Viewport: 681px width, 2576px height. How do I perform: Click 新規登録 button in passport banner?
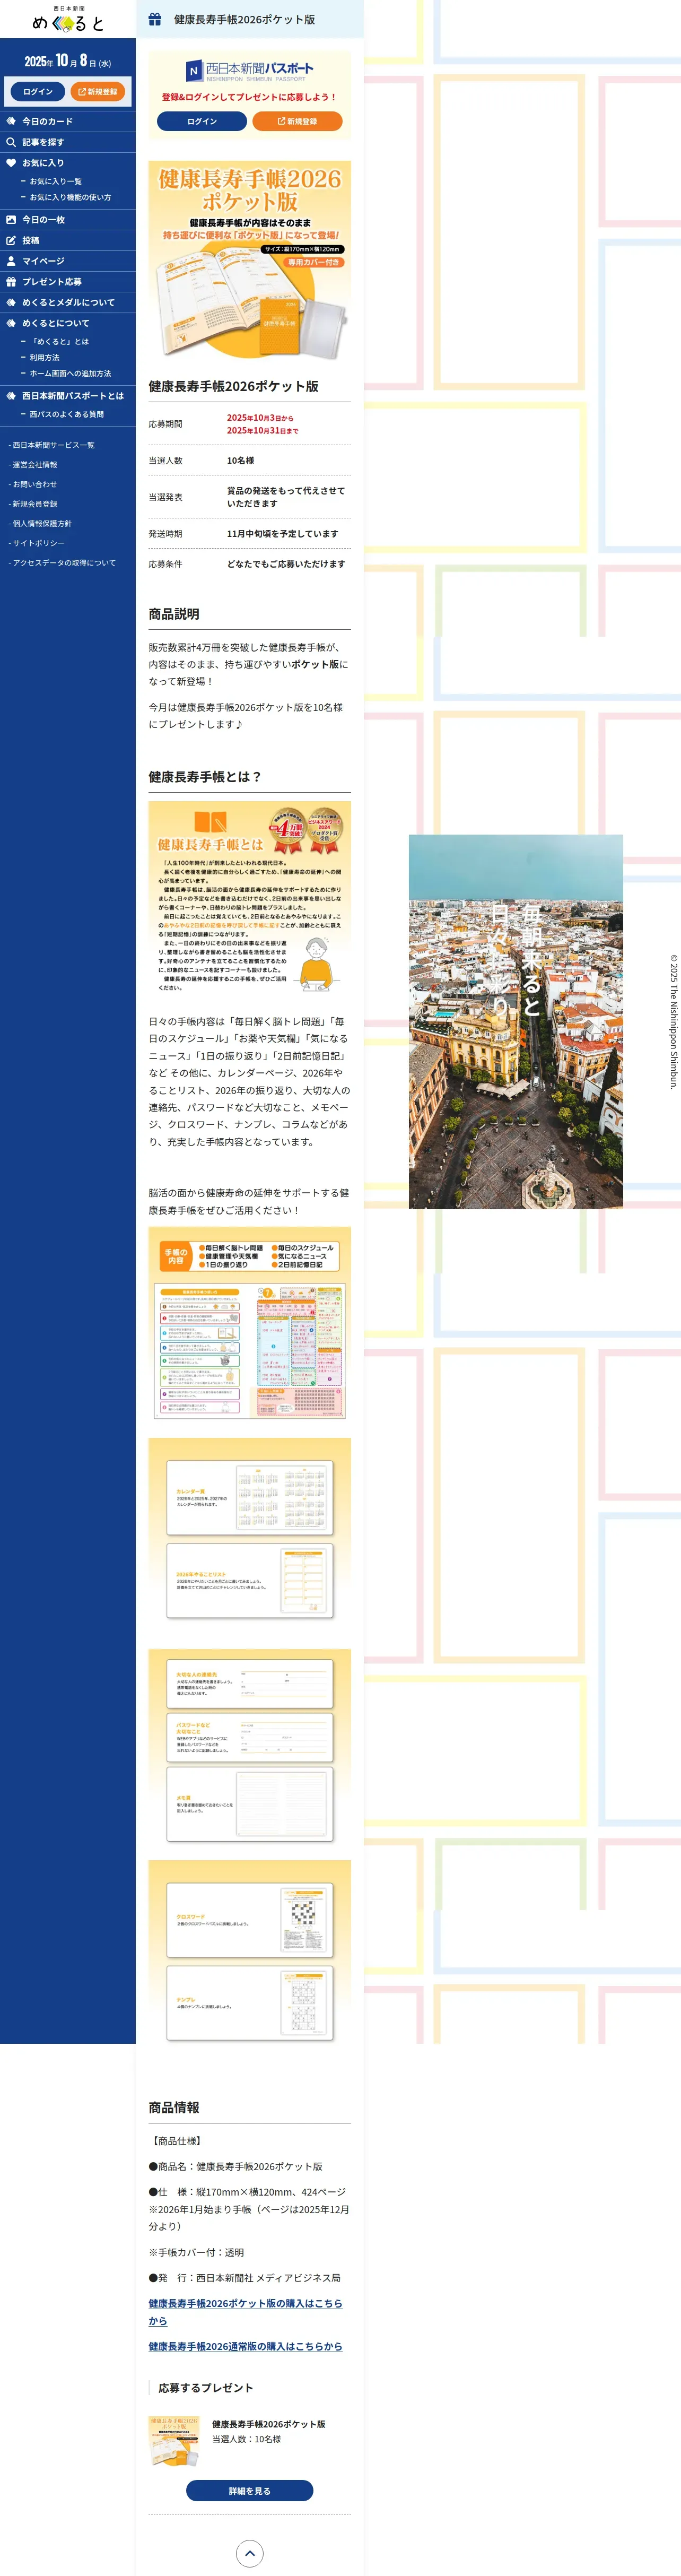tap(297, 121)
